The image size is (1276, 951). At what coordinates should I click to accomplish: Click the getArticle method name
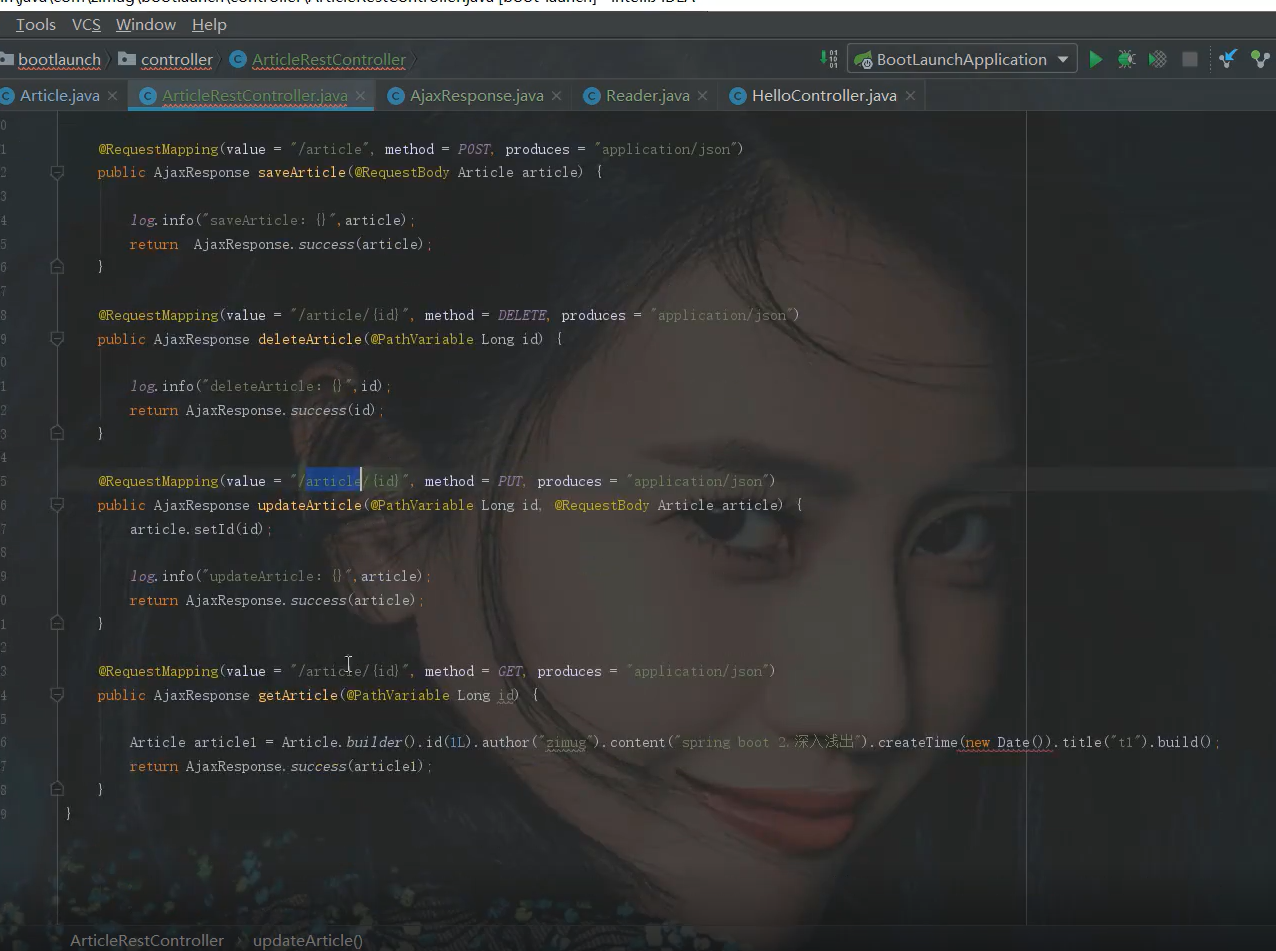(x=298, y=695)
